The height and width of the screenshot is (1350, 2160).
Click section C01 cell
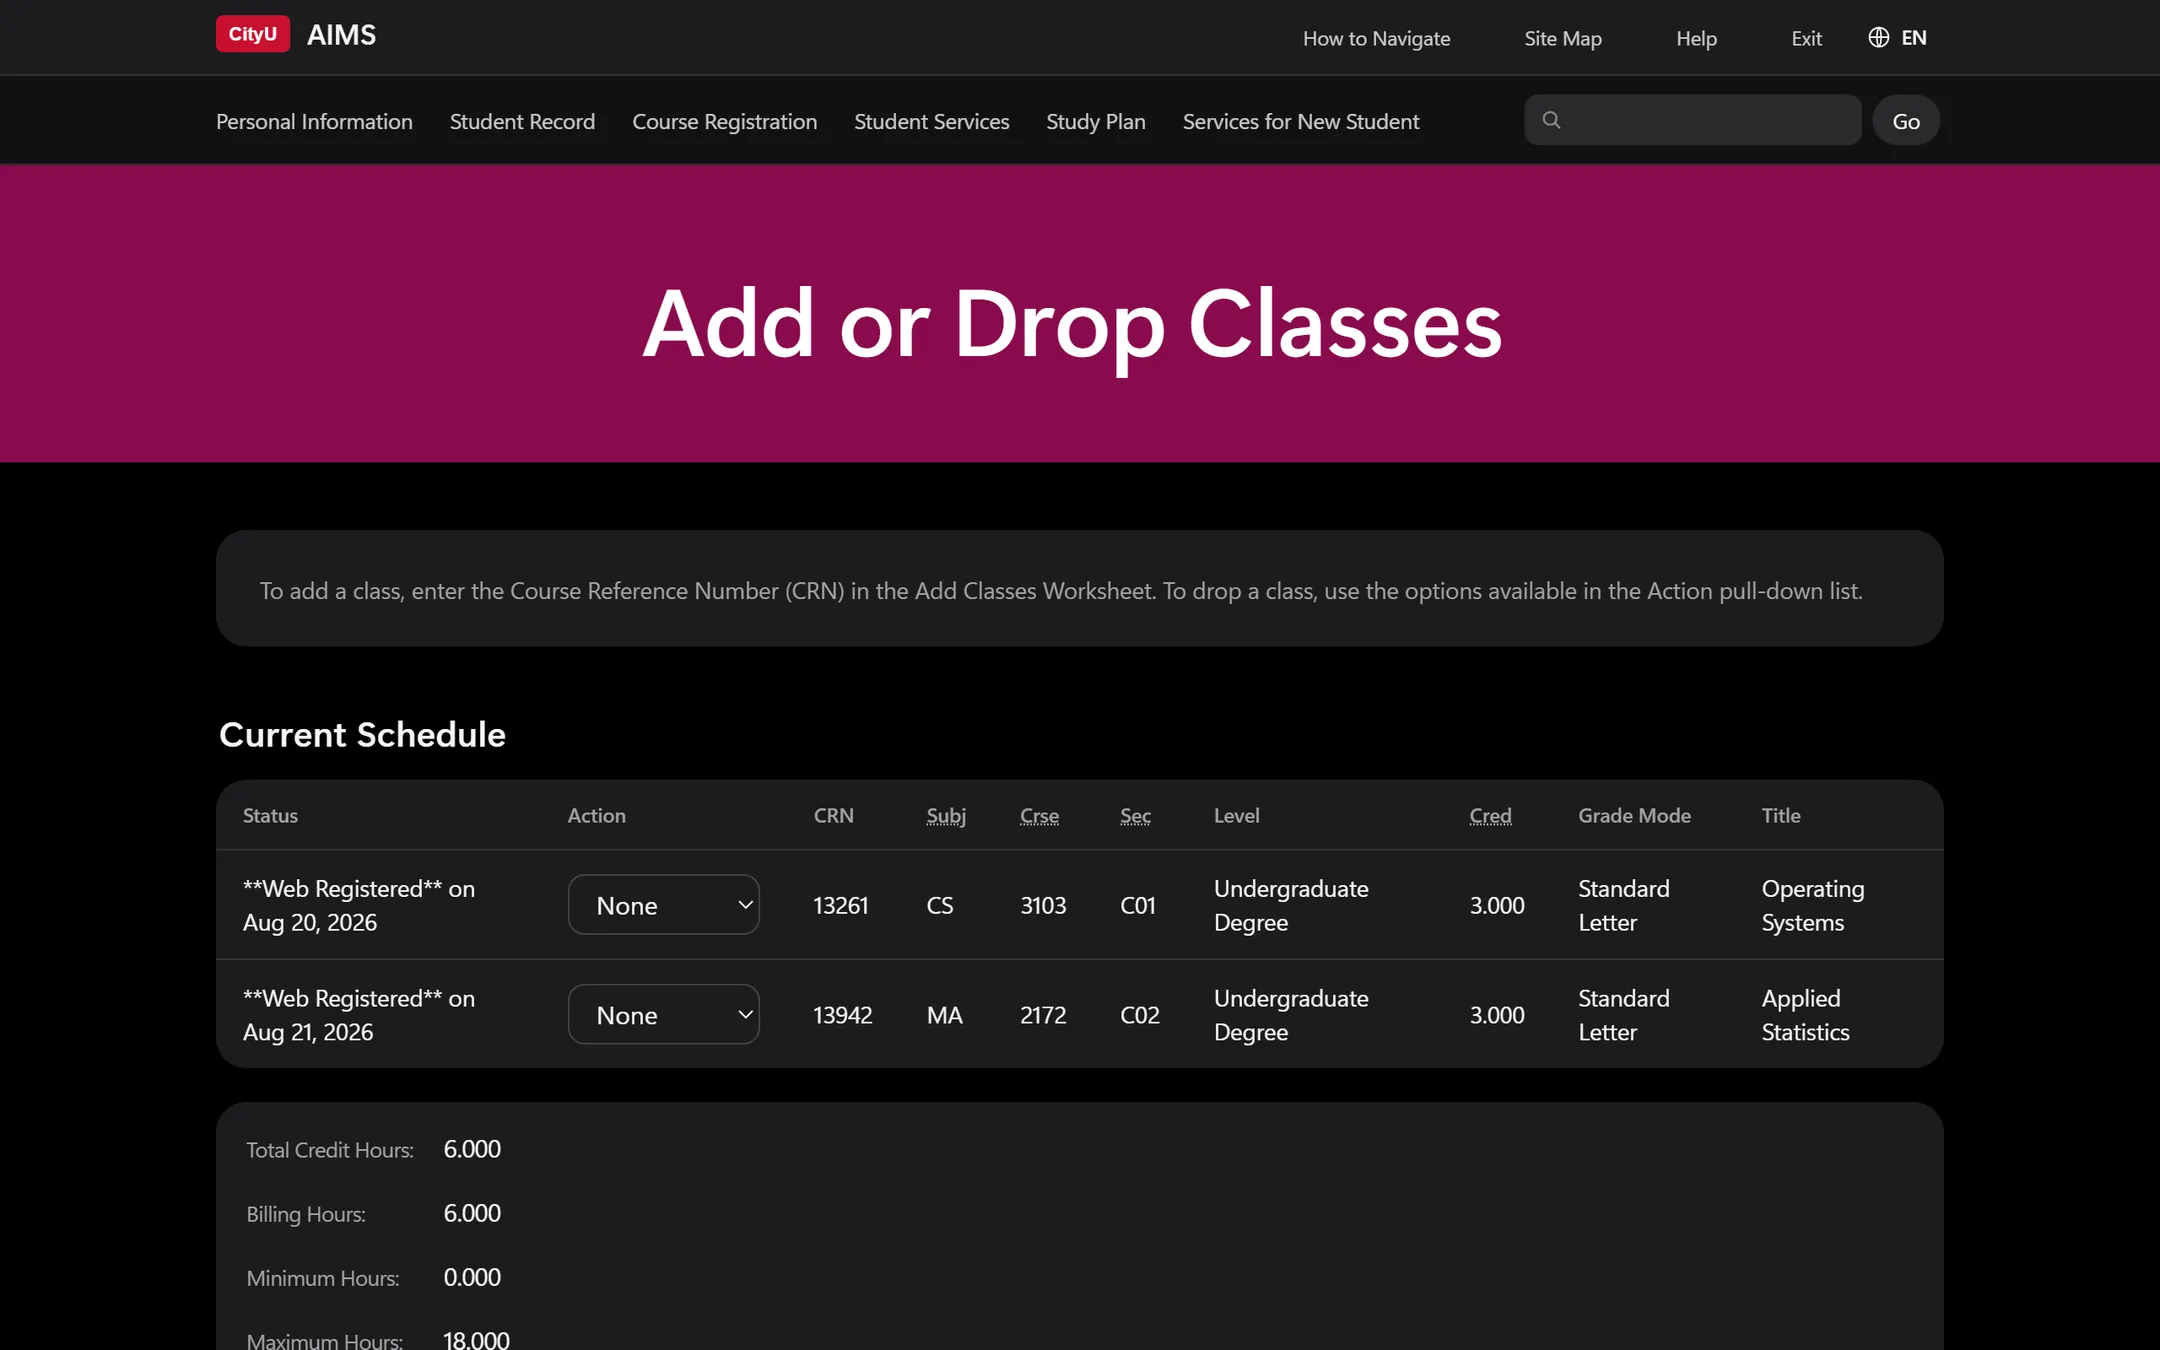(1138, 906)
